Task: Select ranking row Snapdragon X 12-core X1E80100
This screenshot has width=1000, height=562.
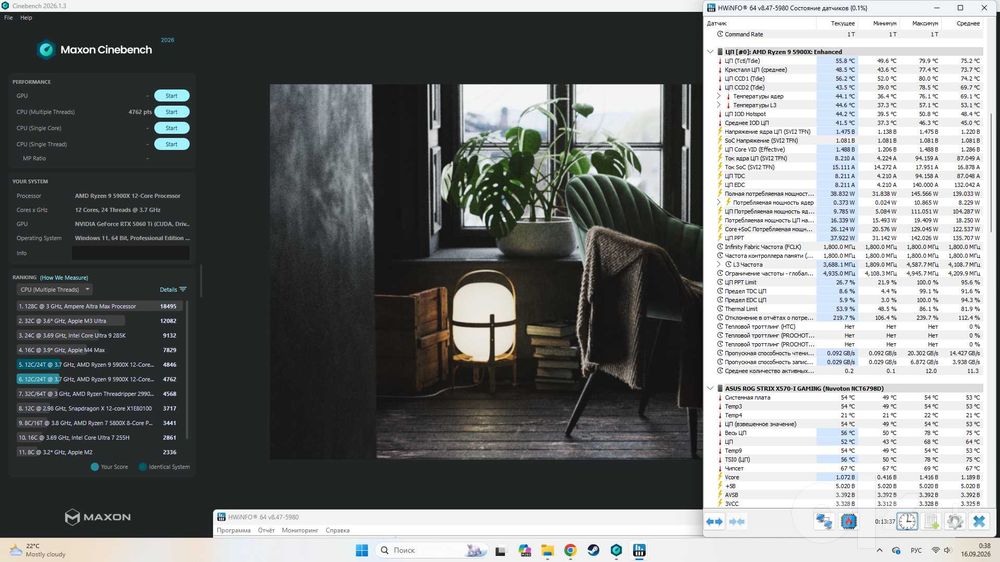Action: (99, 408)
